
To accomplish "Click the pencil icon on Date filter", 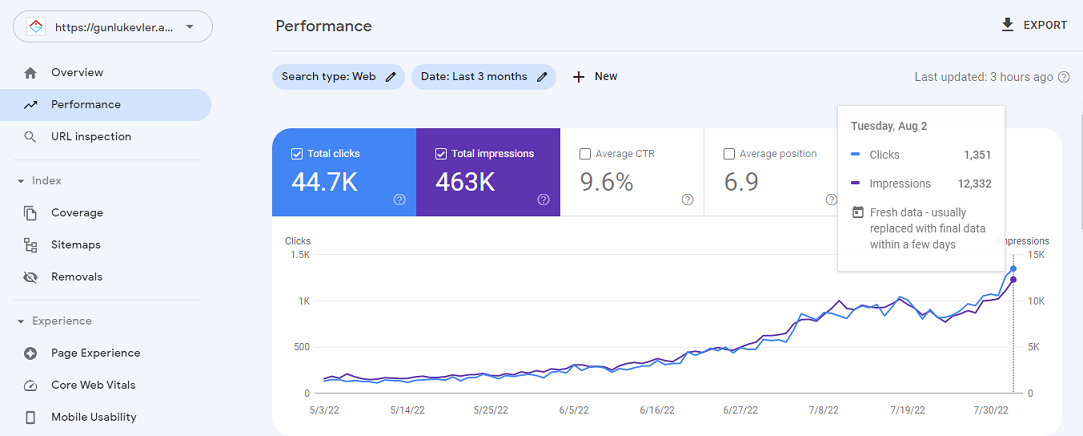I will coord(542,77).
